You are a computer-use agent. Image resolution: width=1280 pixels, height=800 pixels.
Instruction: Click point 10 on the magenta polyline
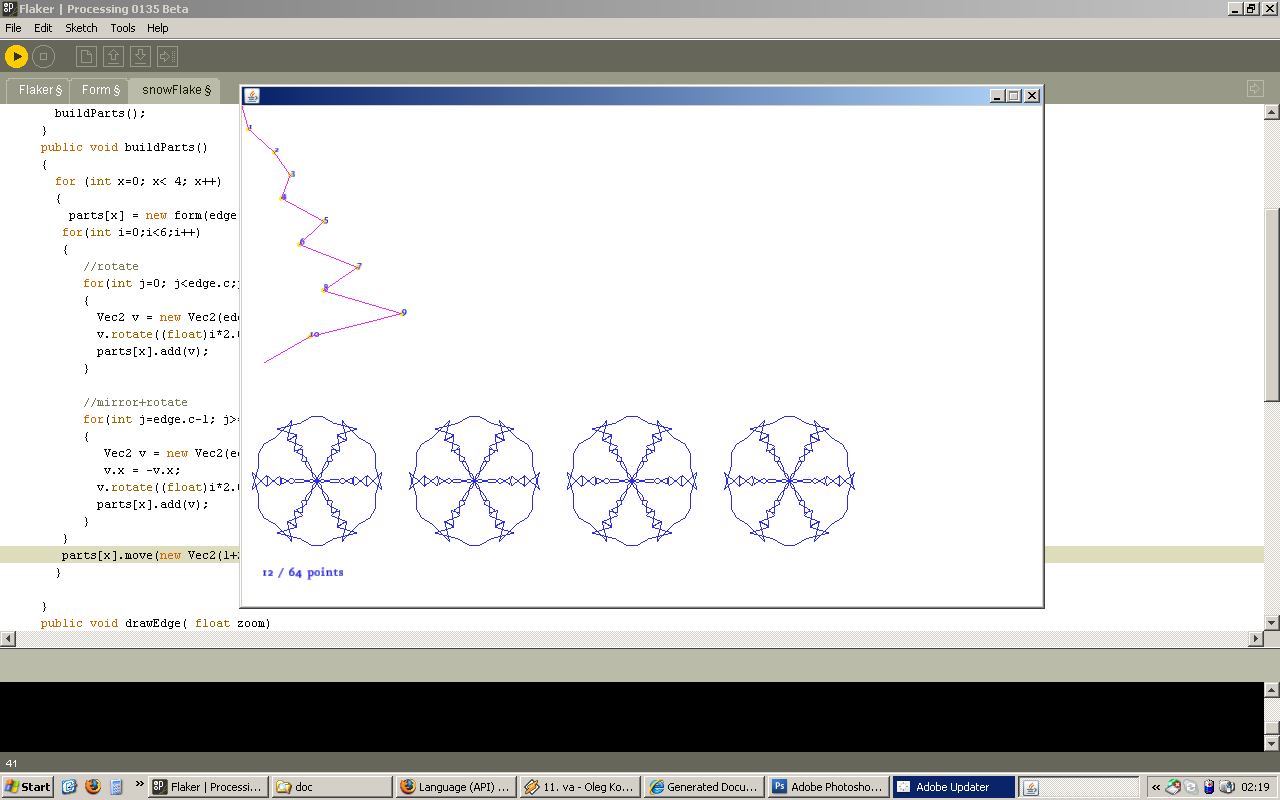(313, 334)
